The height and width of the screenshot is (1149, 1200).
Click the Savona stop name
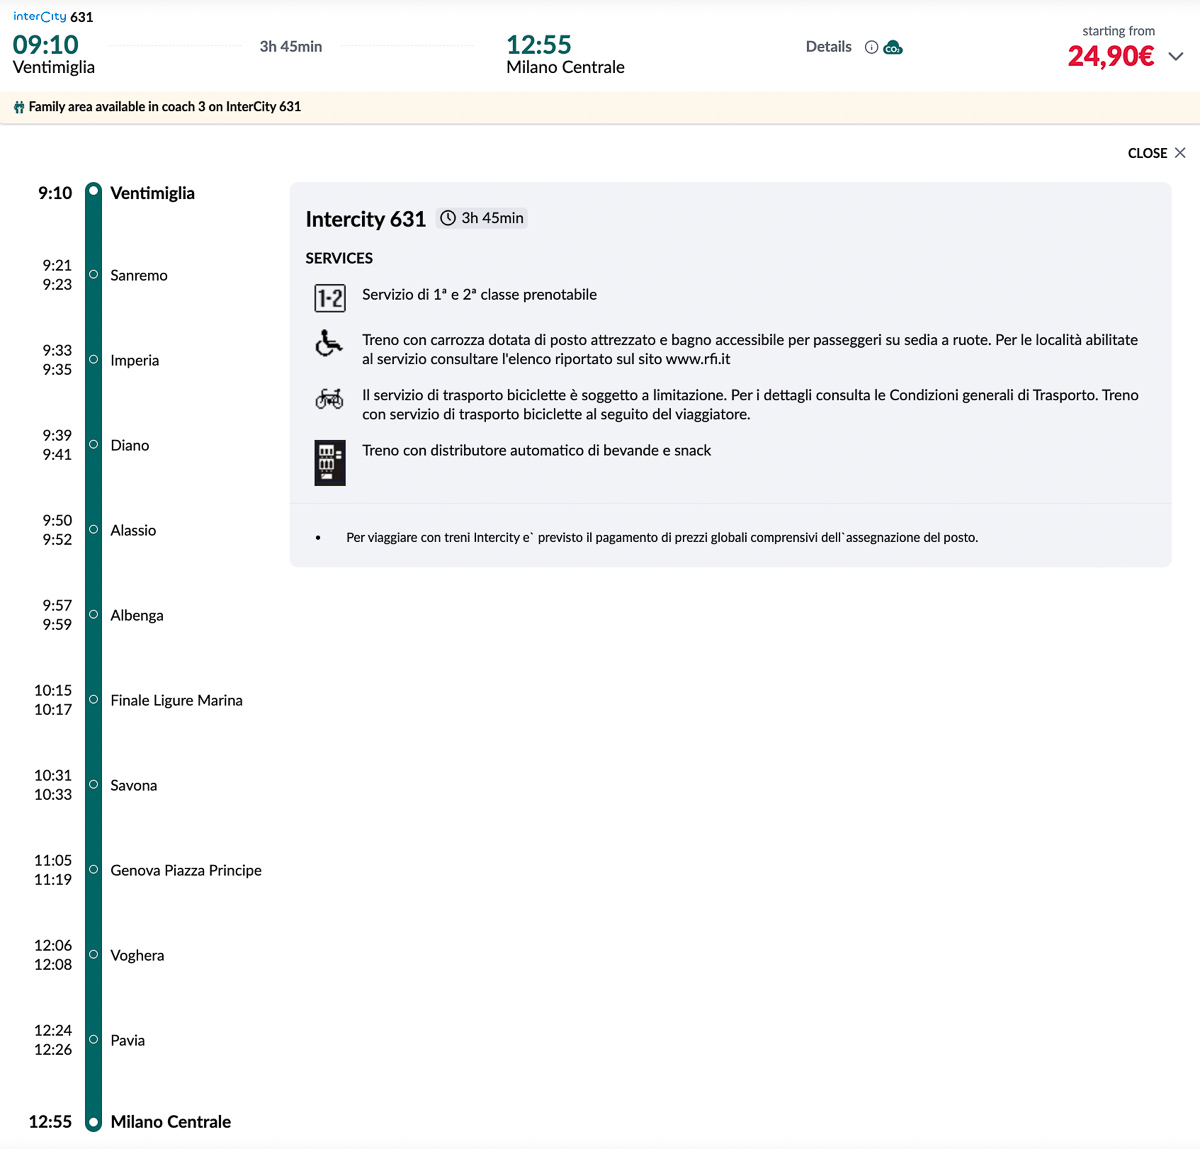[134, 785]
